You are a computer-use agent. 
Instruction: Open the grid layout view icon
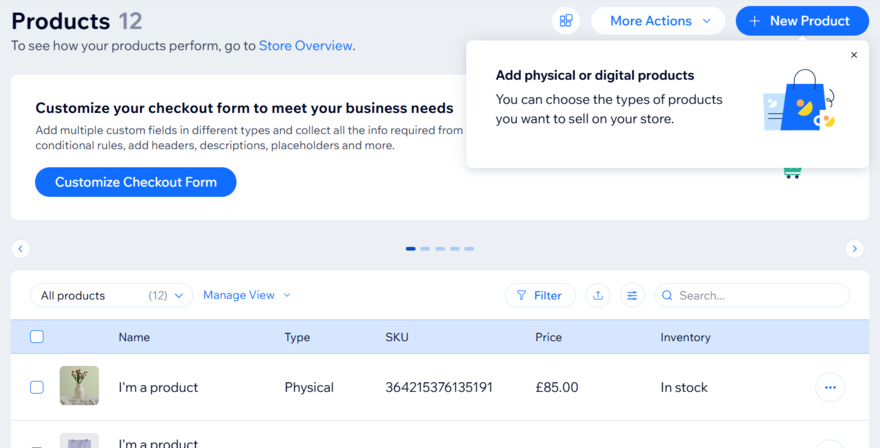566,21
